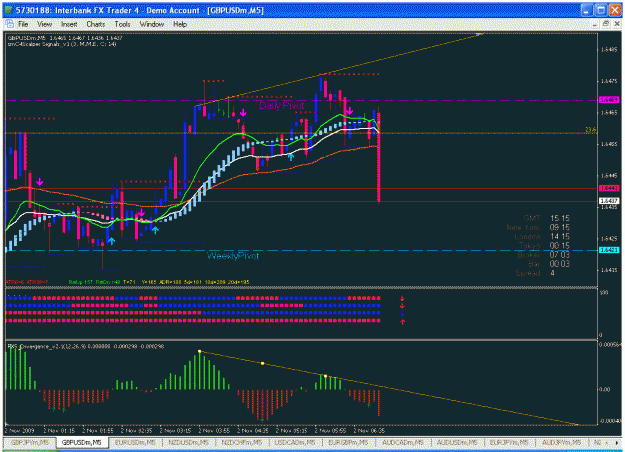Image resolution: width=625 pixels, height=452 pixels.
Task: Open the NZDCHFm,M5 chart tab
Action: pos(242,442)
